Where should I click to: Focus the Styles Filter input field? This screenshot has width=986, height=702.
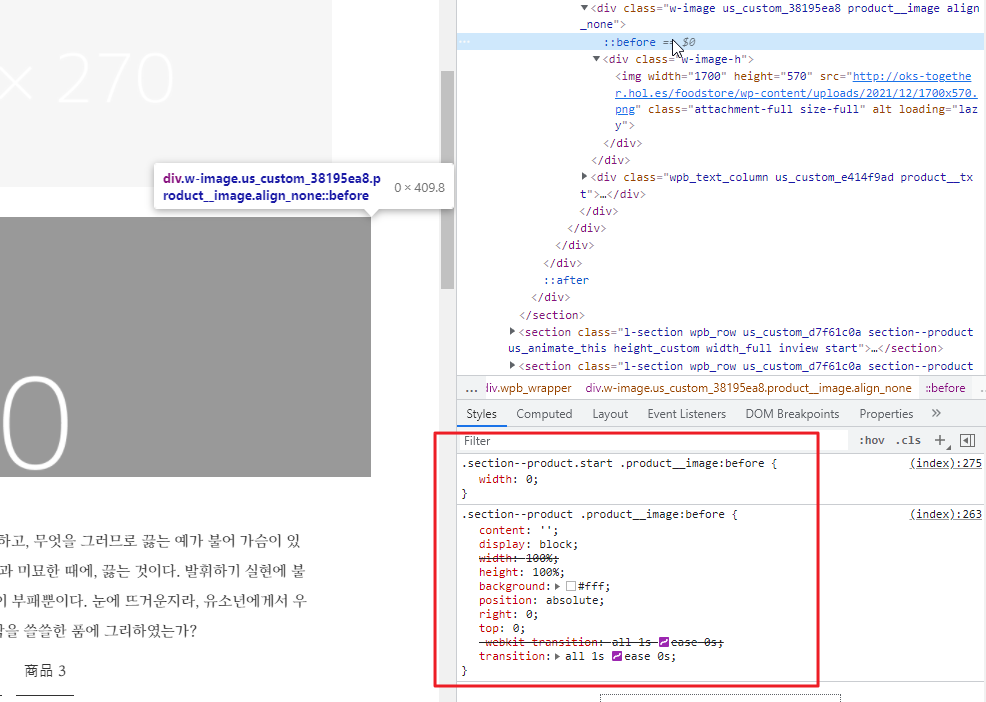[x=654, y=441]
